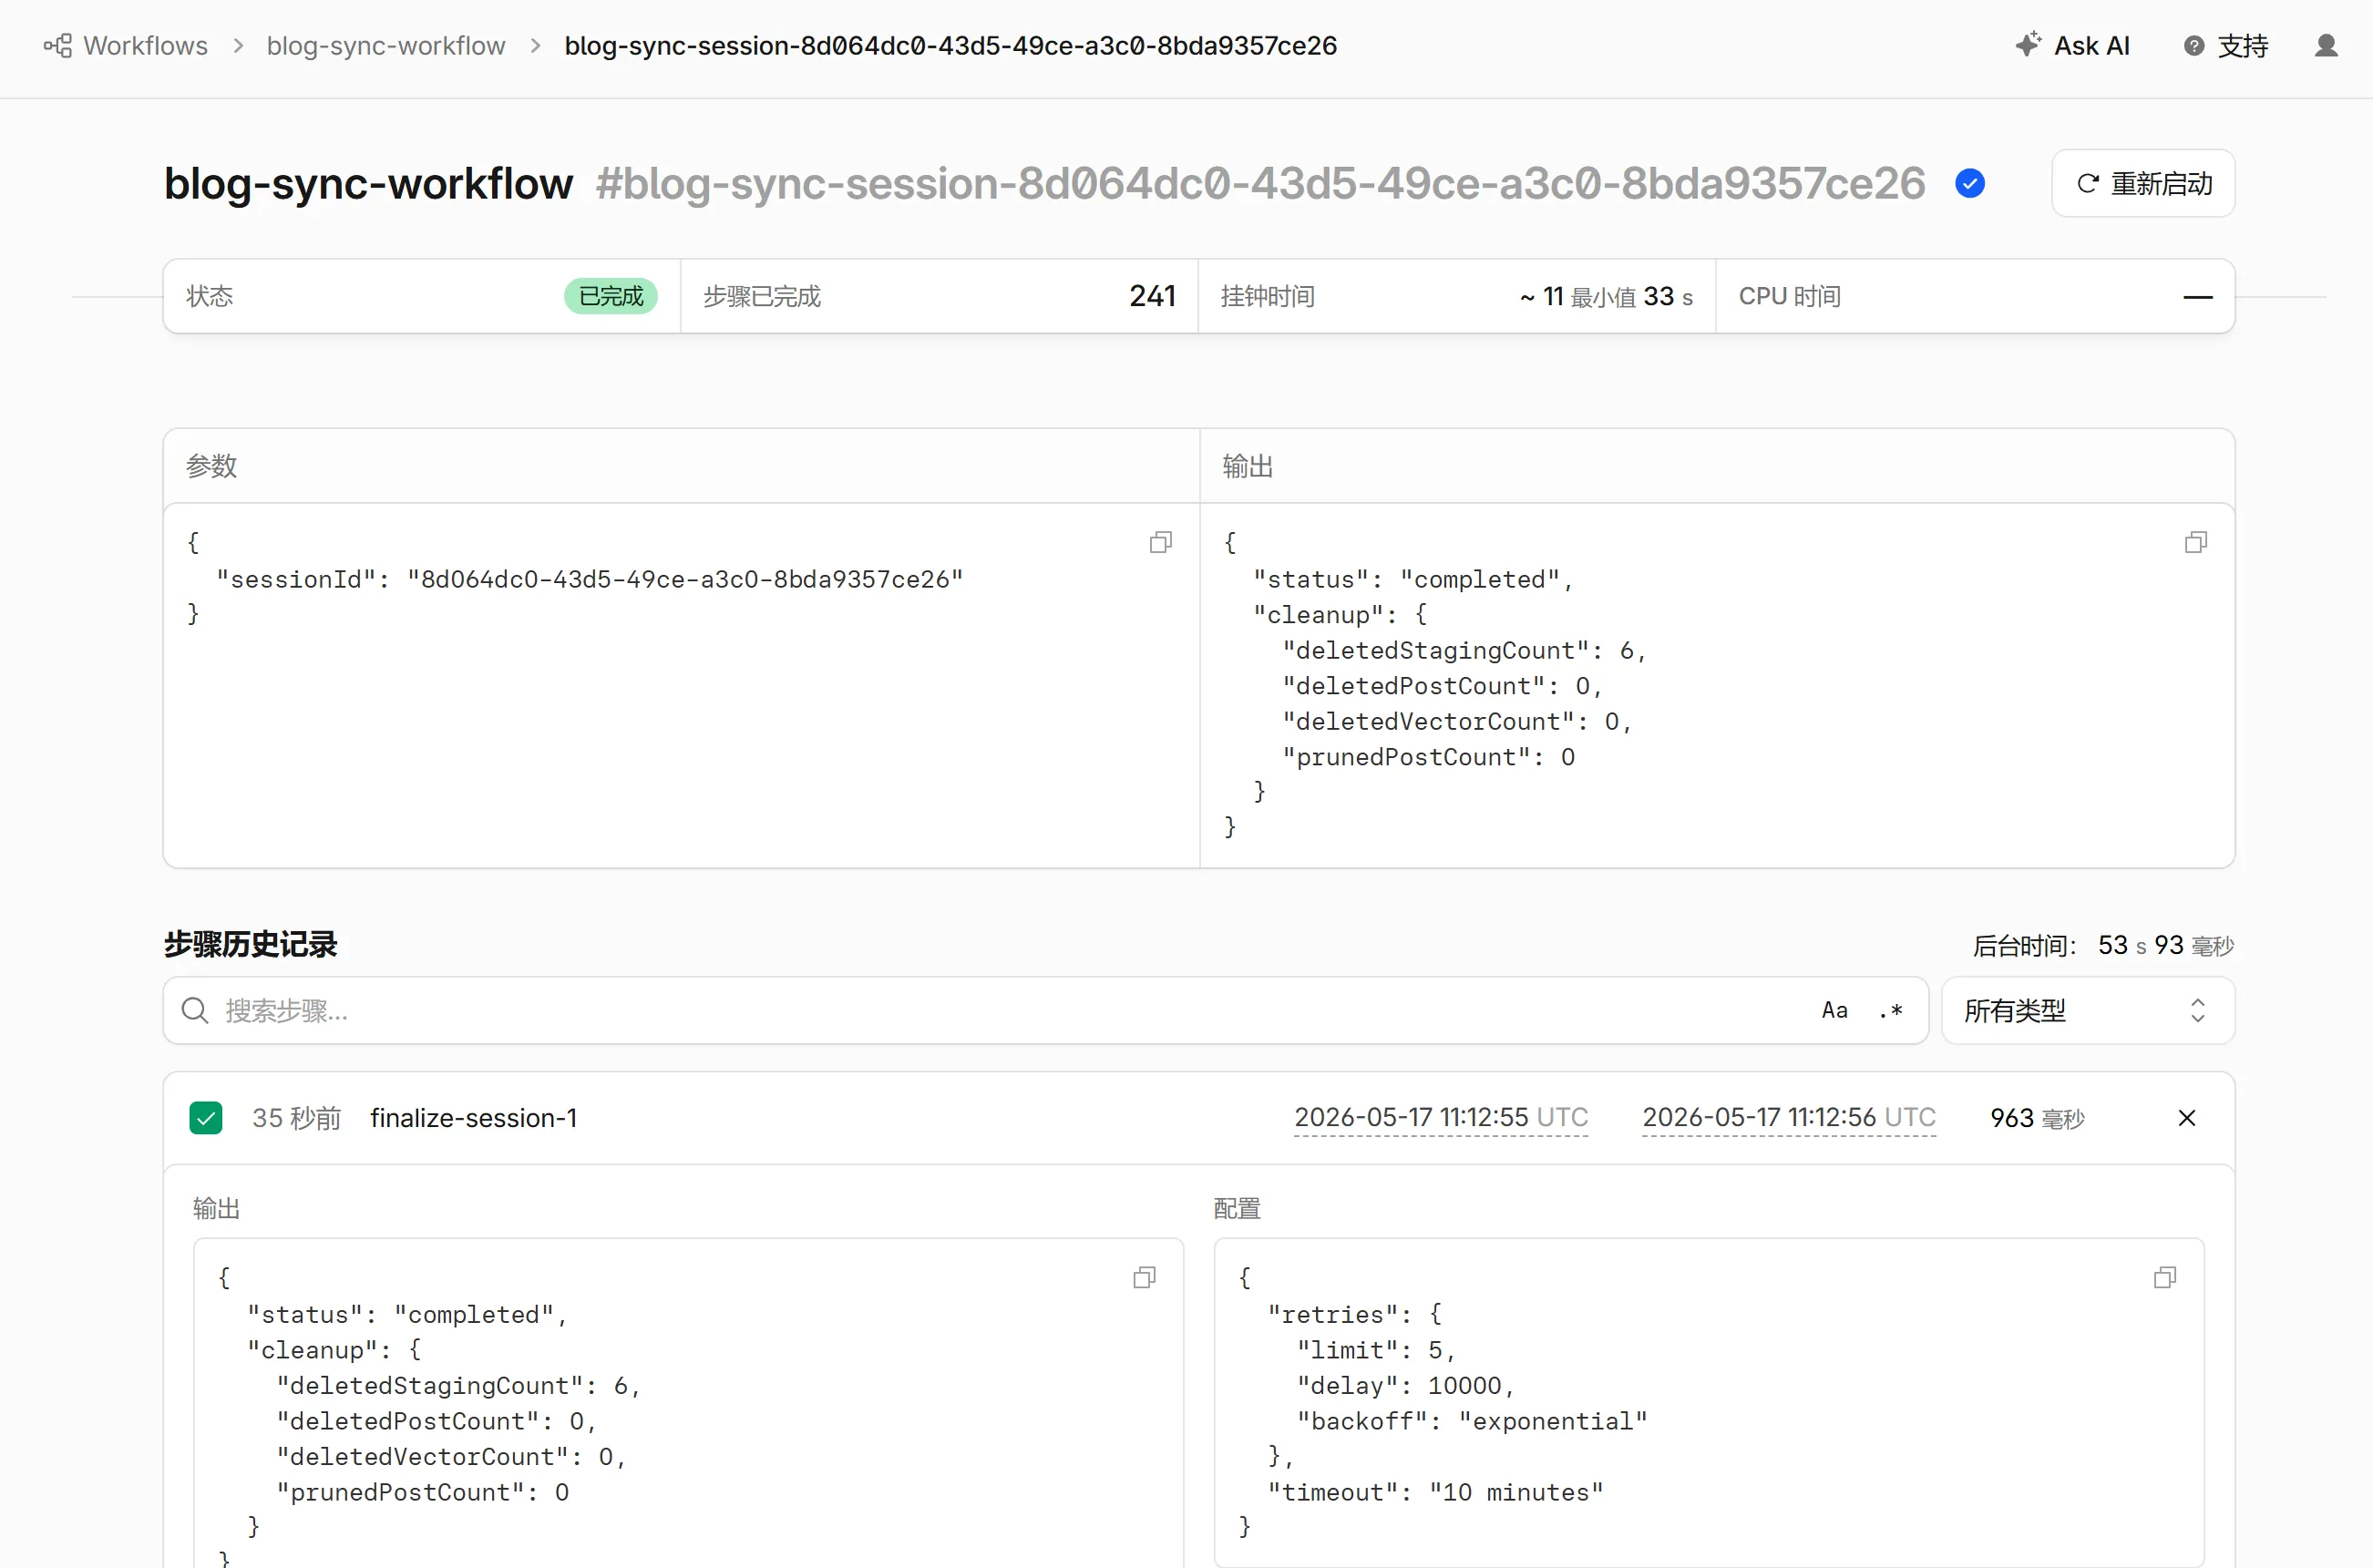This screenshot has width=2373, height=1568.
Task: Copy the step 配置 JSON
Action: 2165,1277
